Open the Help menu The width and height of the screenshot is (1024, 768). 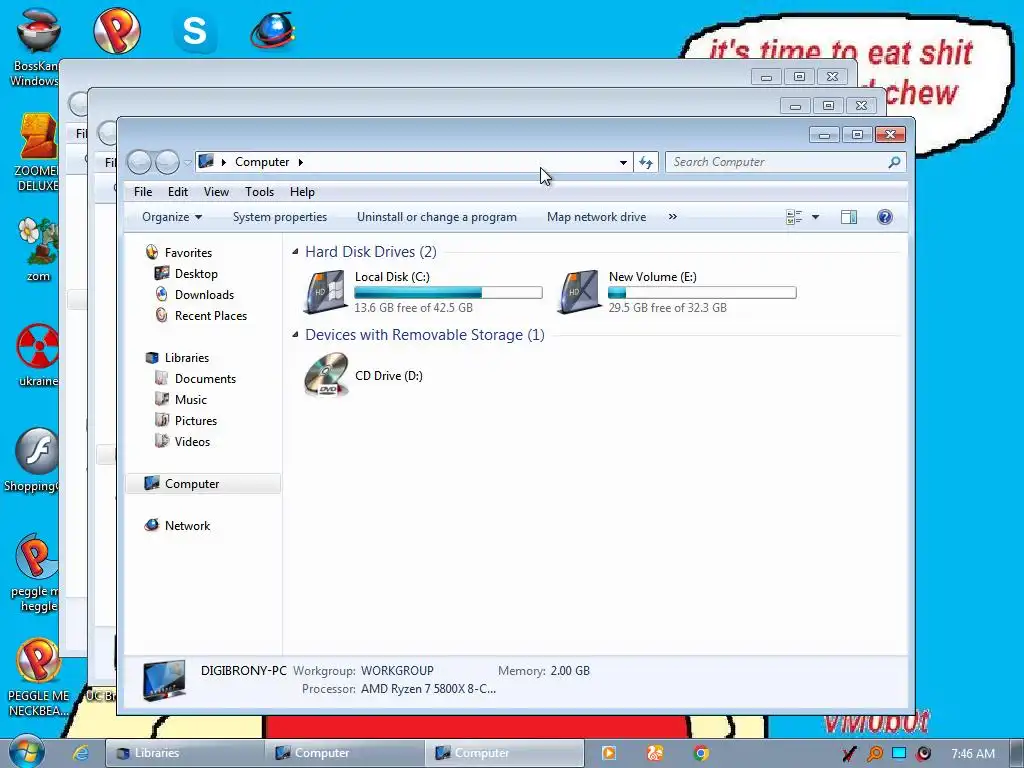coord(302,192)
